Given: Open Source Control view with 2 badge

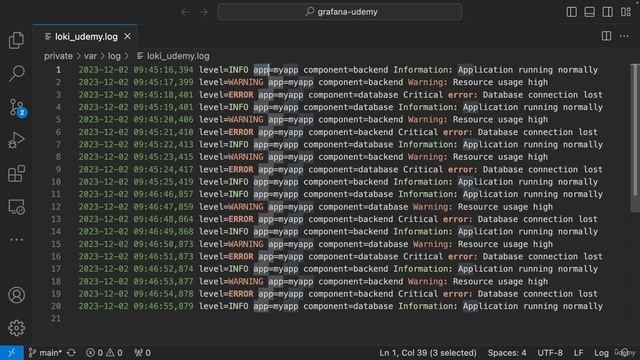Looking at the screenshot, I should point(17,108).
